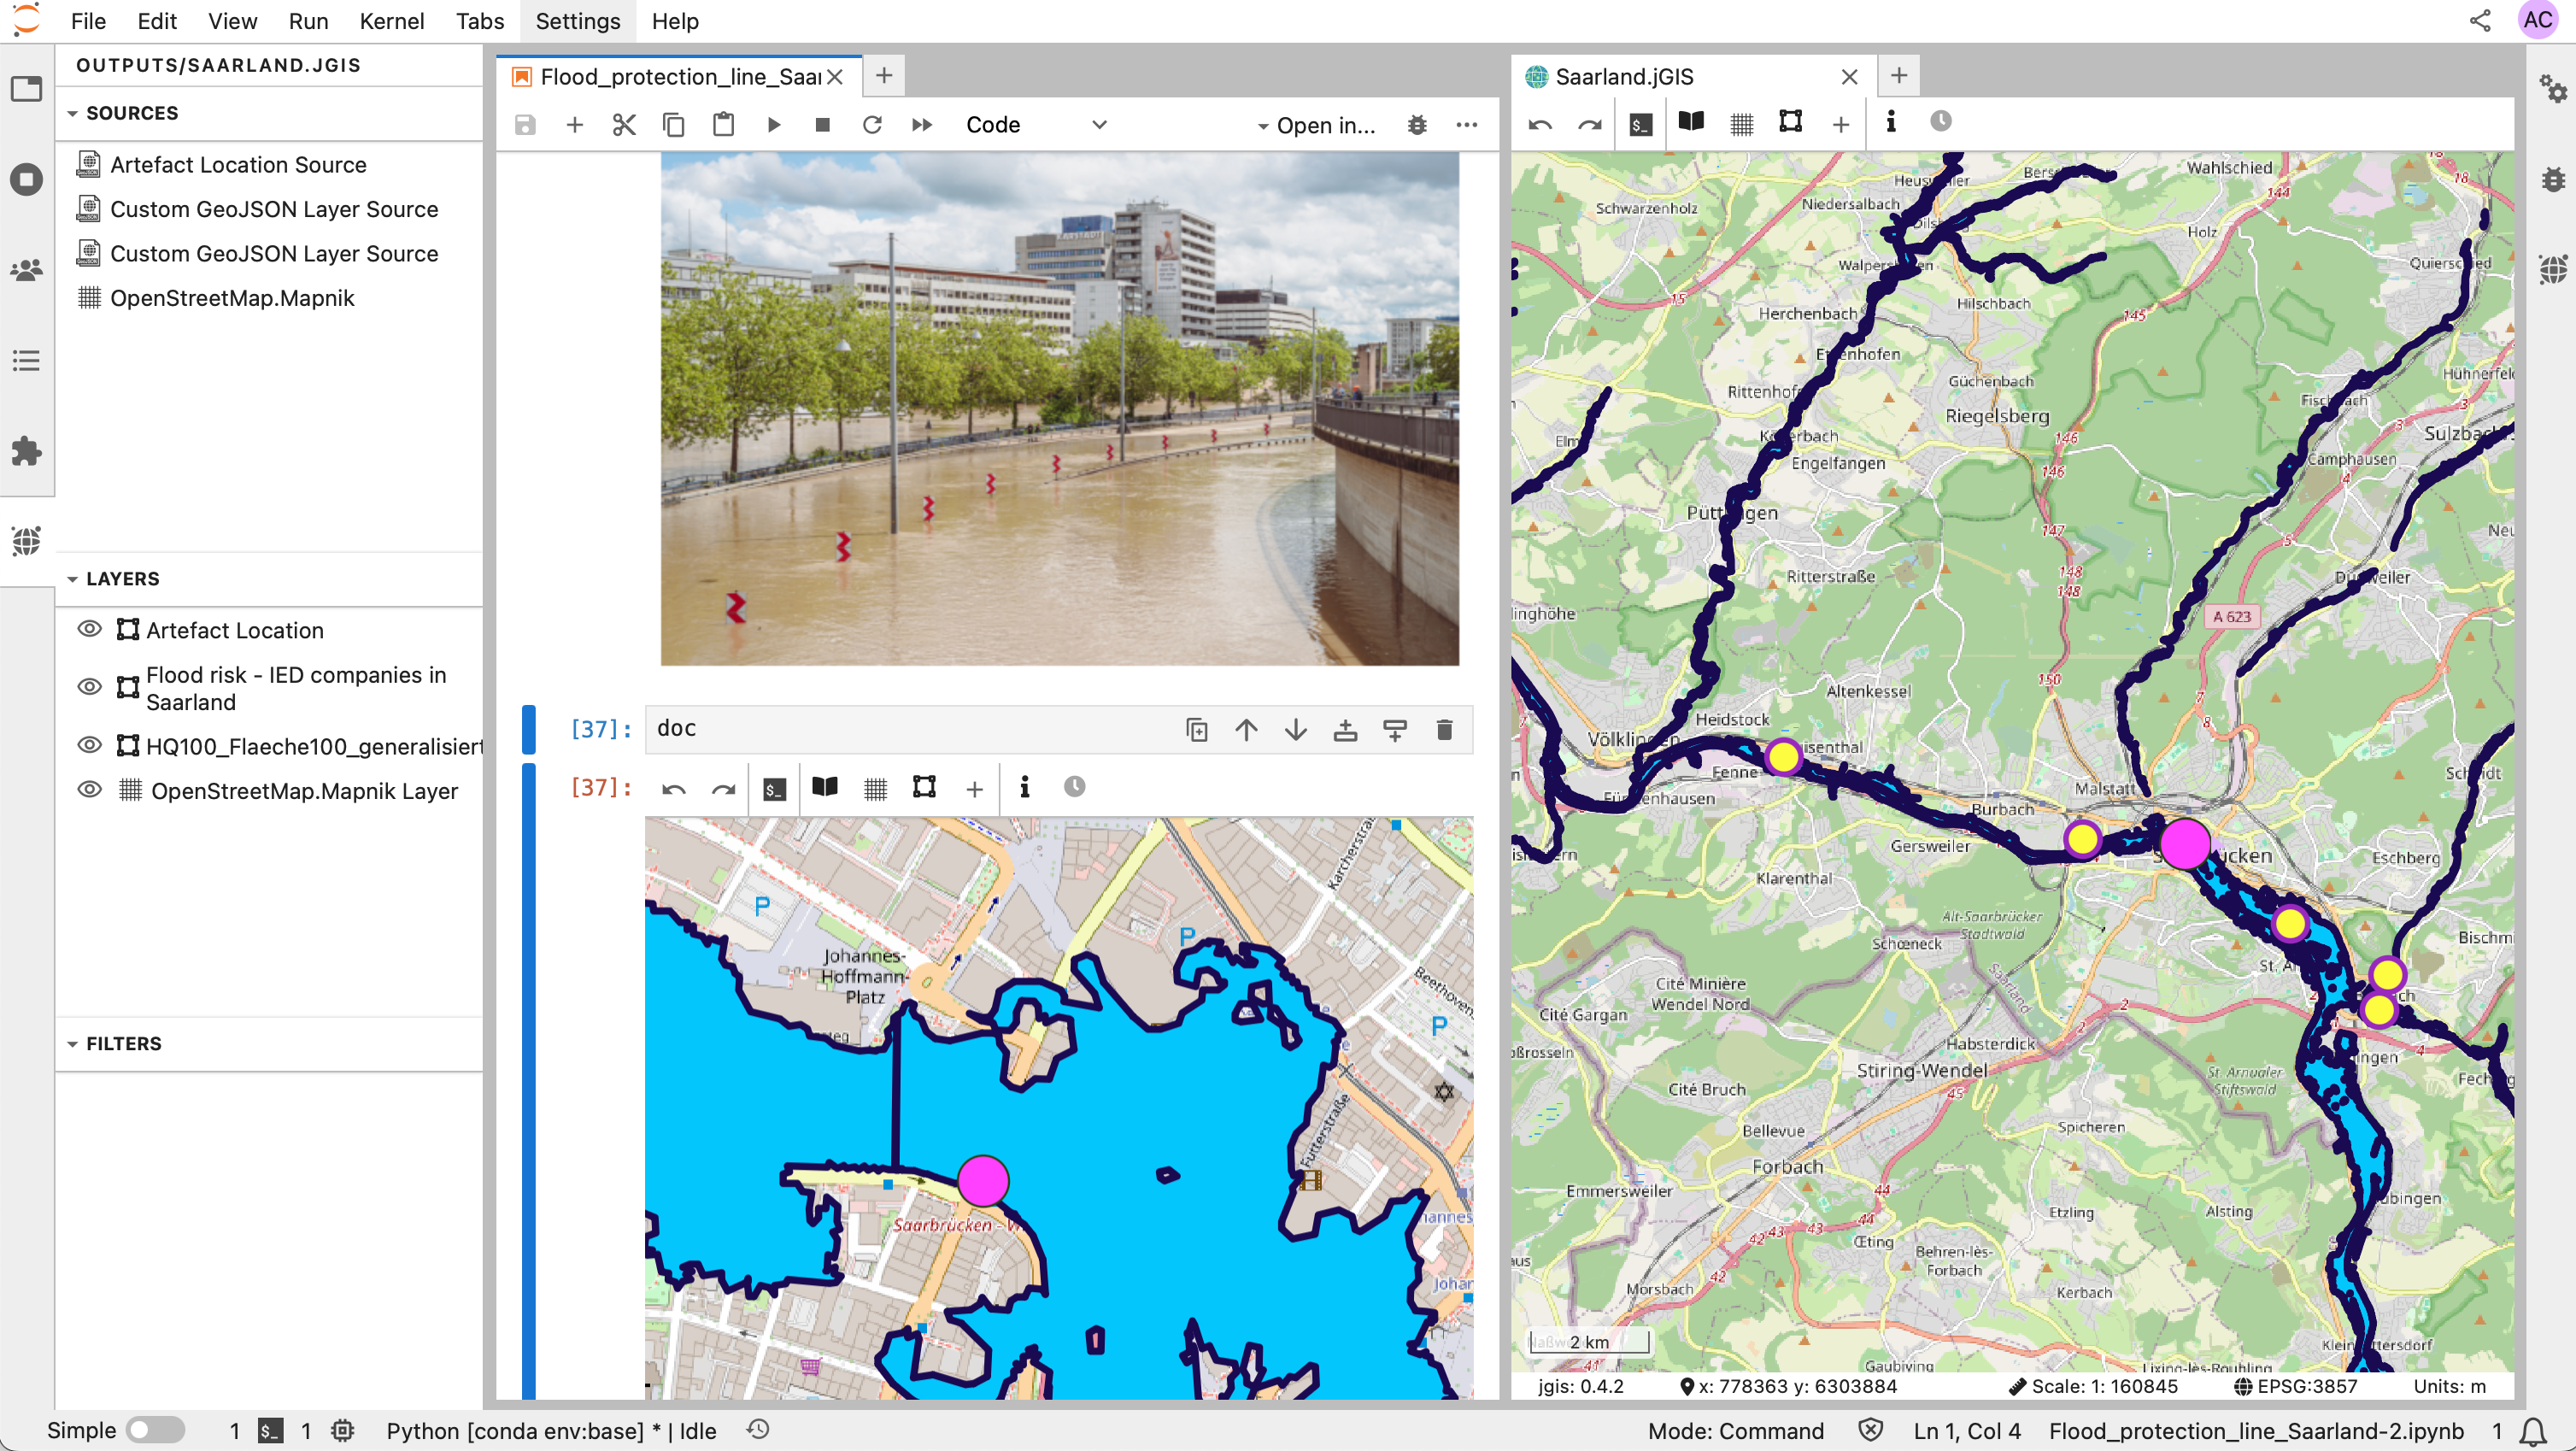Open the terrain book icon in Saarland.jGIS toolbar

pyautogui.click(x=1691, y=123)
